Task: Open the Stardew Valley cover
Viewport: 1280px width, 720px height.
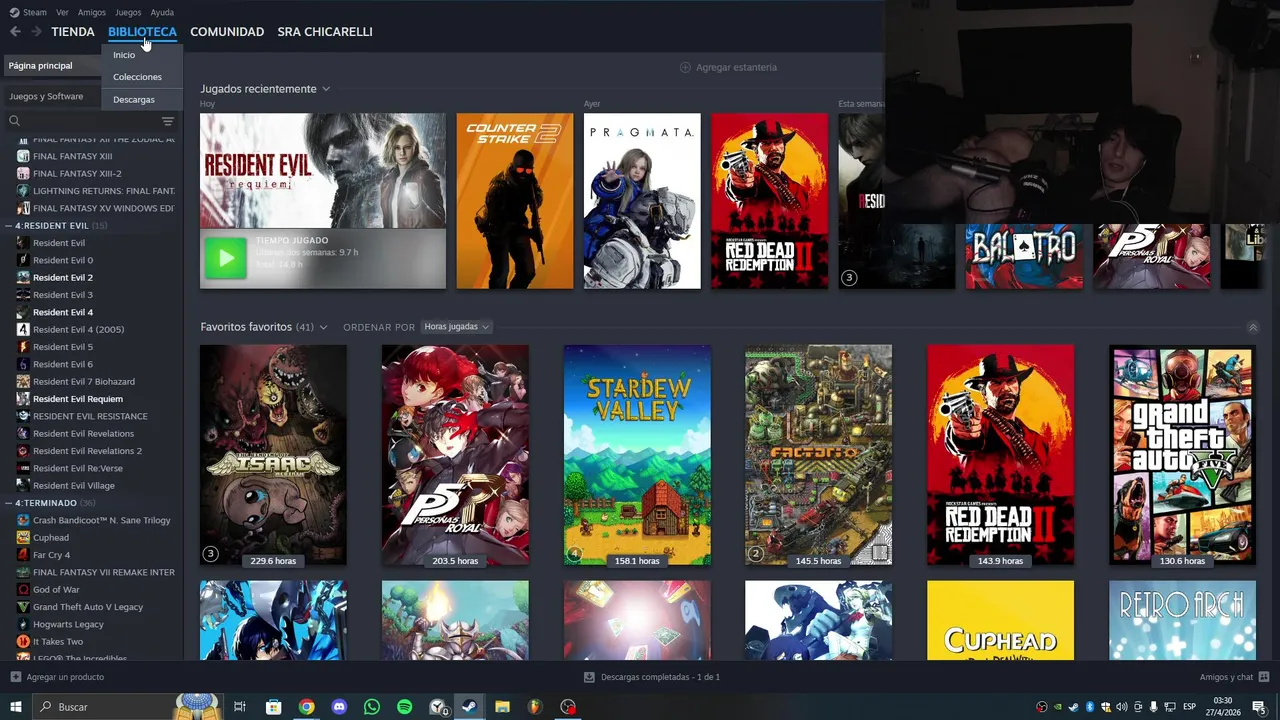Action: tap(637, 455)
